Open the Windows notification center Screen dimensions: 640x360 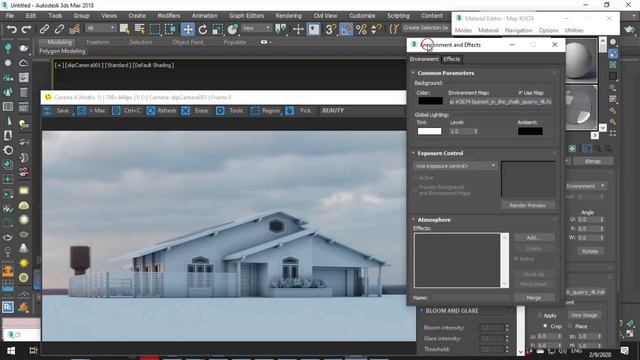click(x=624, y=351)
